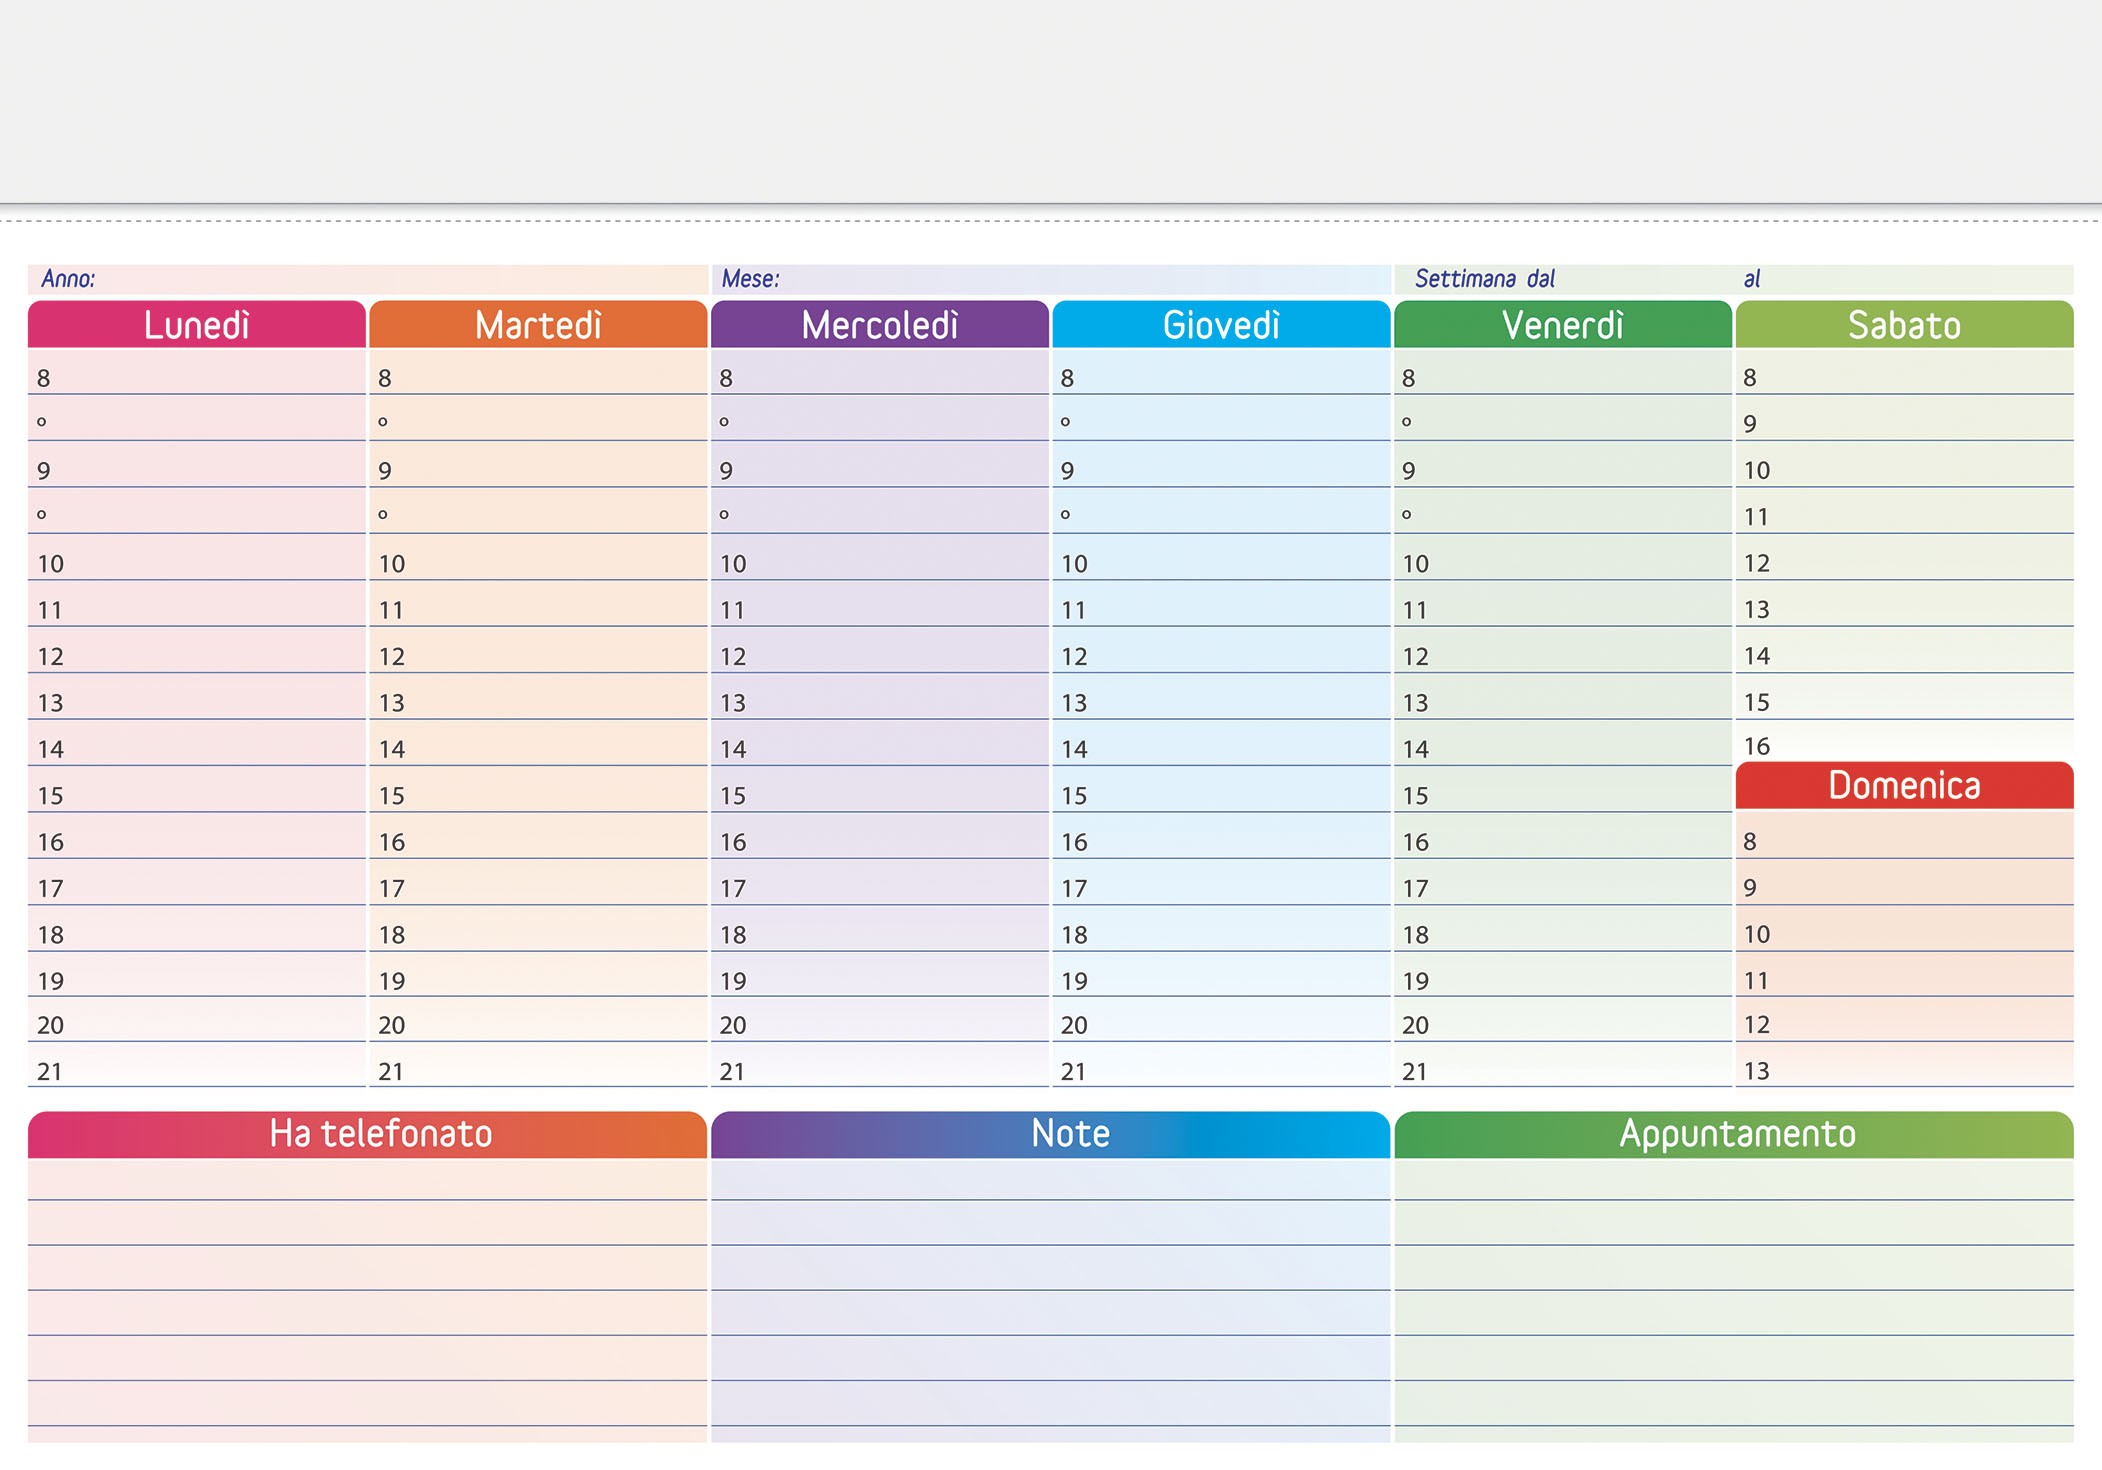
Task: Click the Lunedì column header
Action: coord(197,324)
